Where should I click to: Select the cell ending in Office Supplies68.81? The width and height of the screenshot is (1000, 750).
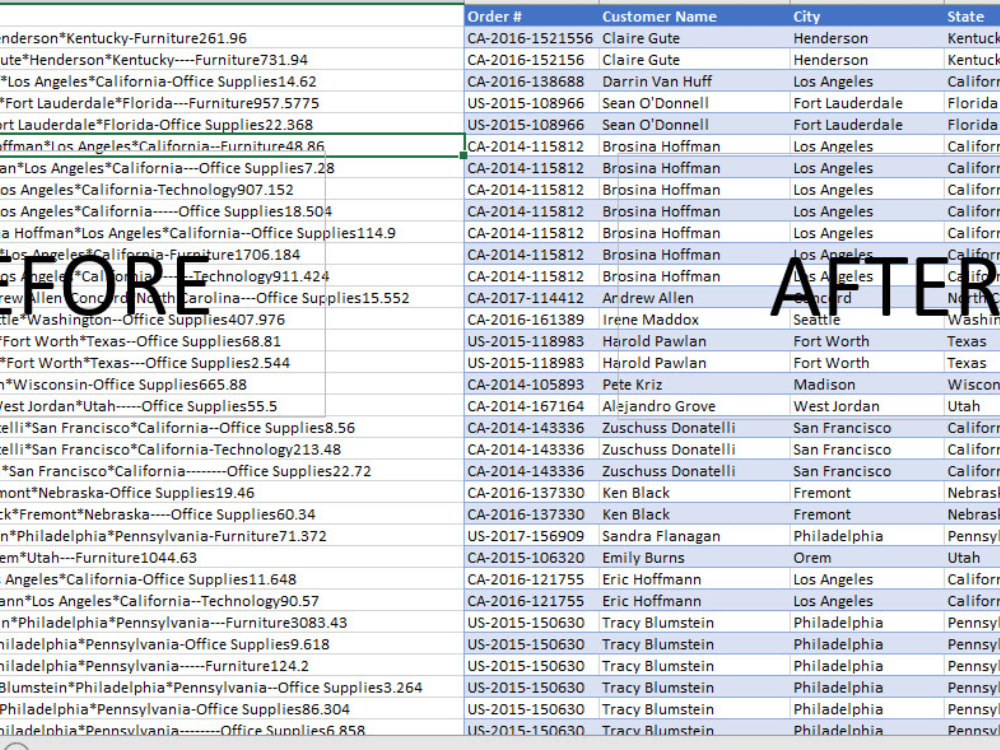[232, 341]
